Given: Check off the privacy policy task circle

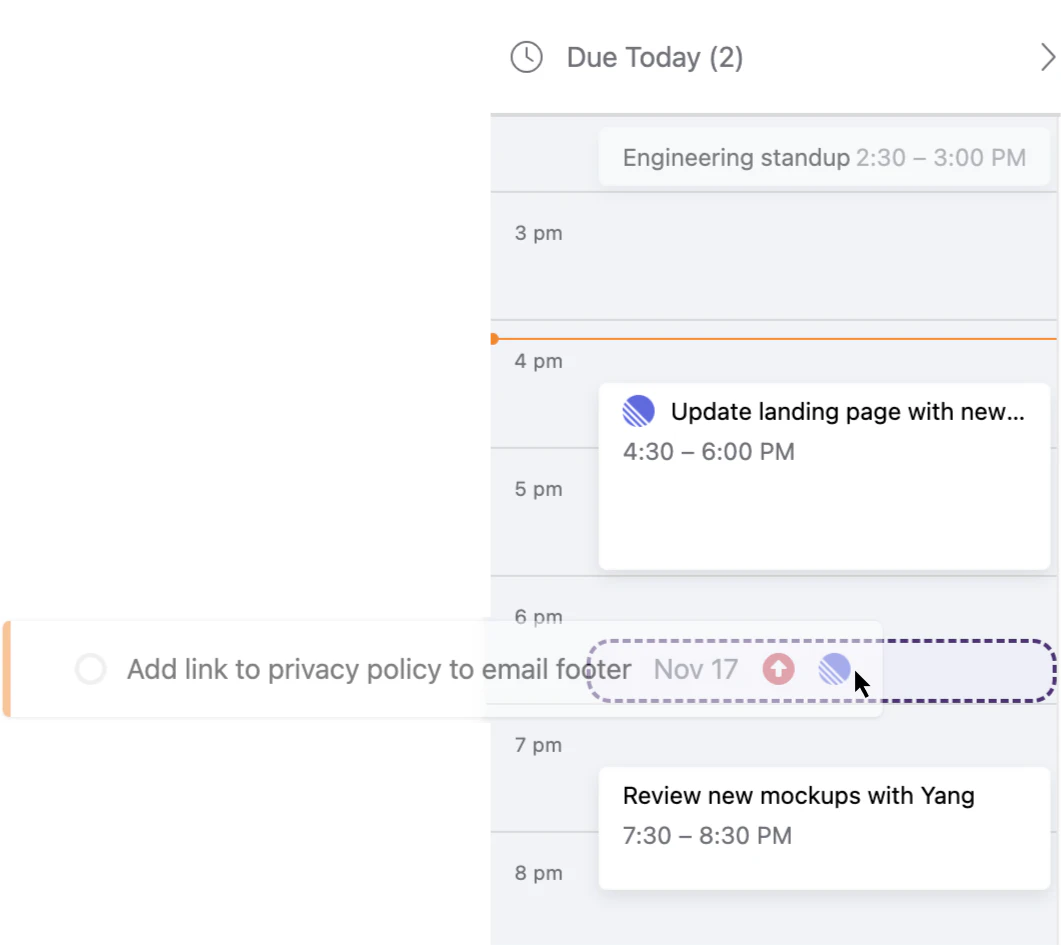Looking at the screenshot, I should [x=91, y=669].
